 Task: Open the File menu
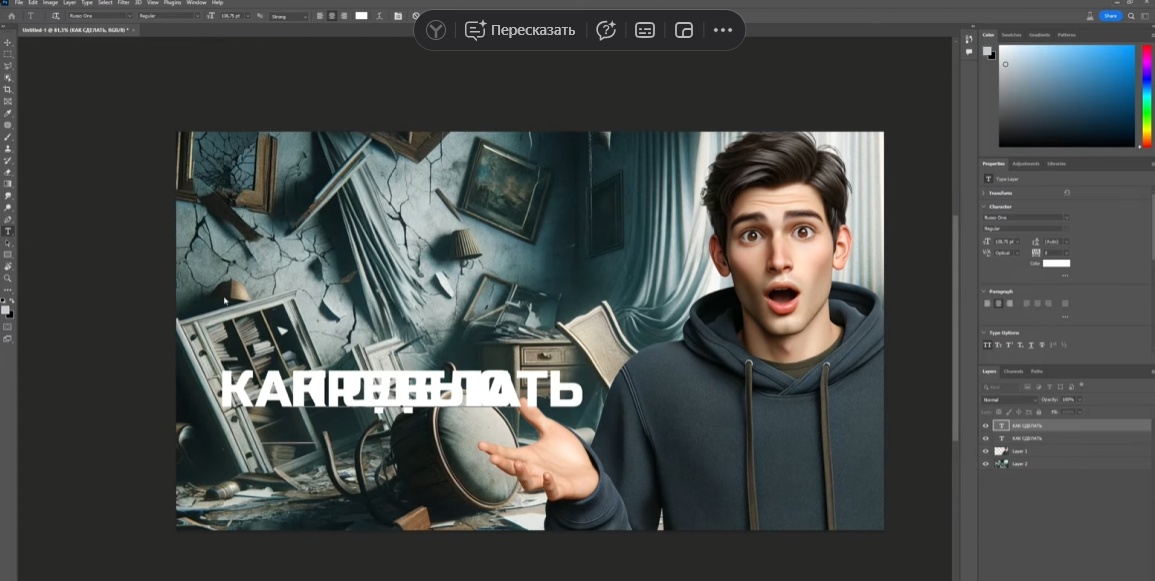tap(18, 3)
